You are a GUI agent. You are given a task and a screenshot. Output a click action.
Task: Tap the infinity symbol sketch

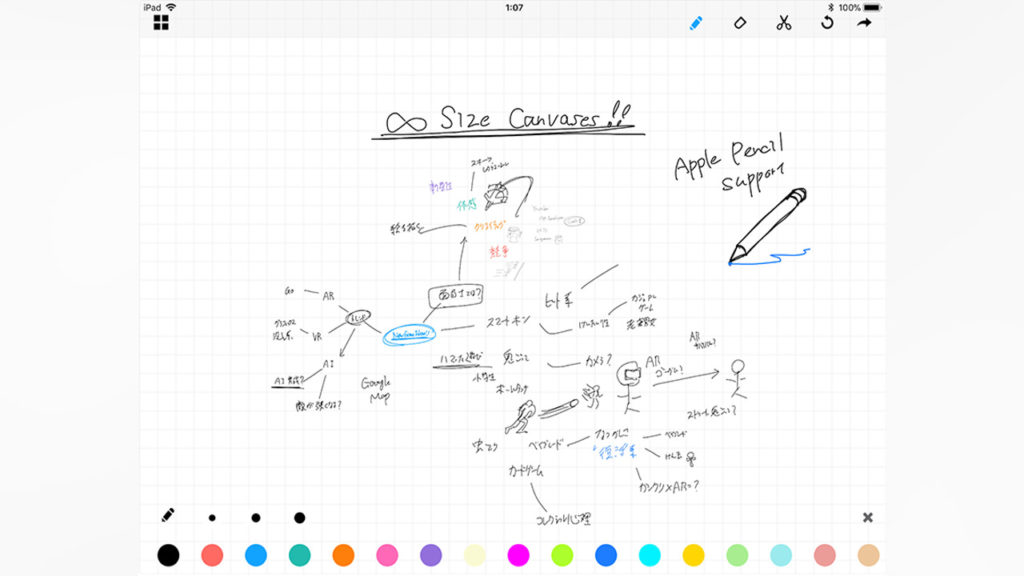click(406, 122)
